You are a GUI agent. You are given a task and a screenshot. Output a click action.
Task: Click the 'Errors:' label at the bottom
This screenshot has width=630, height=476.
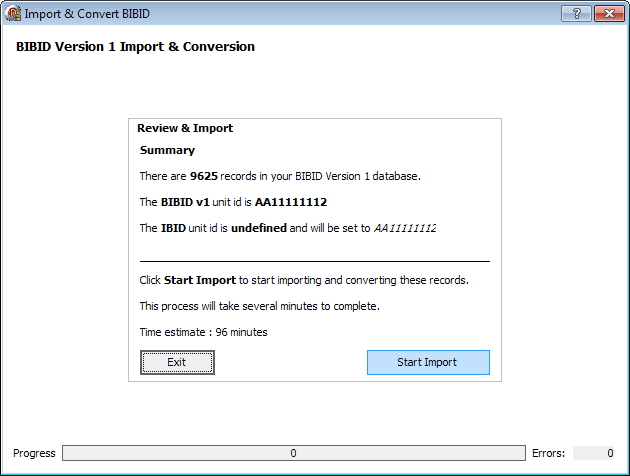pyautogui.click(x=549, y=453)
